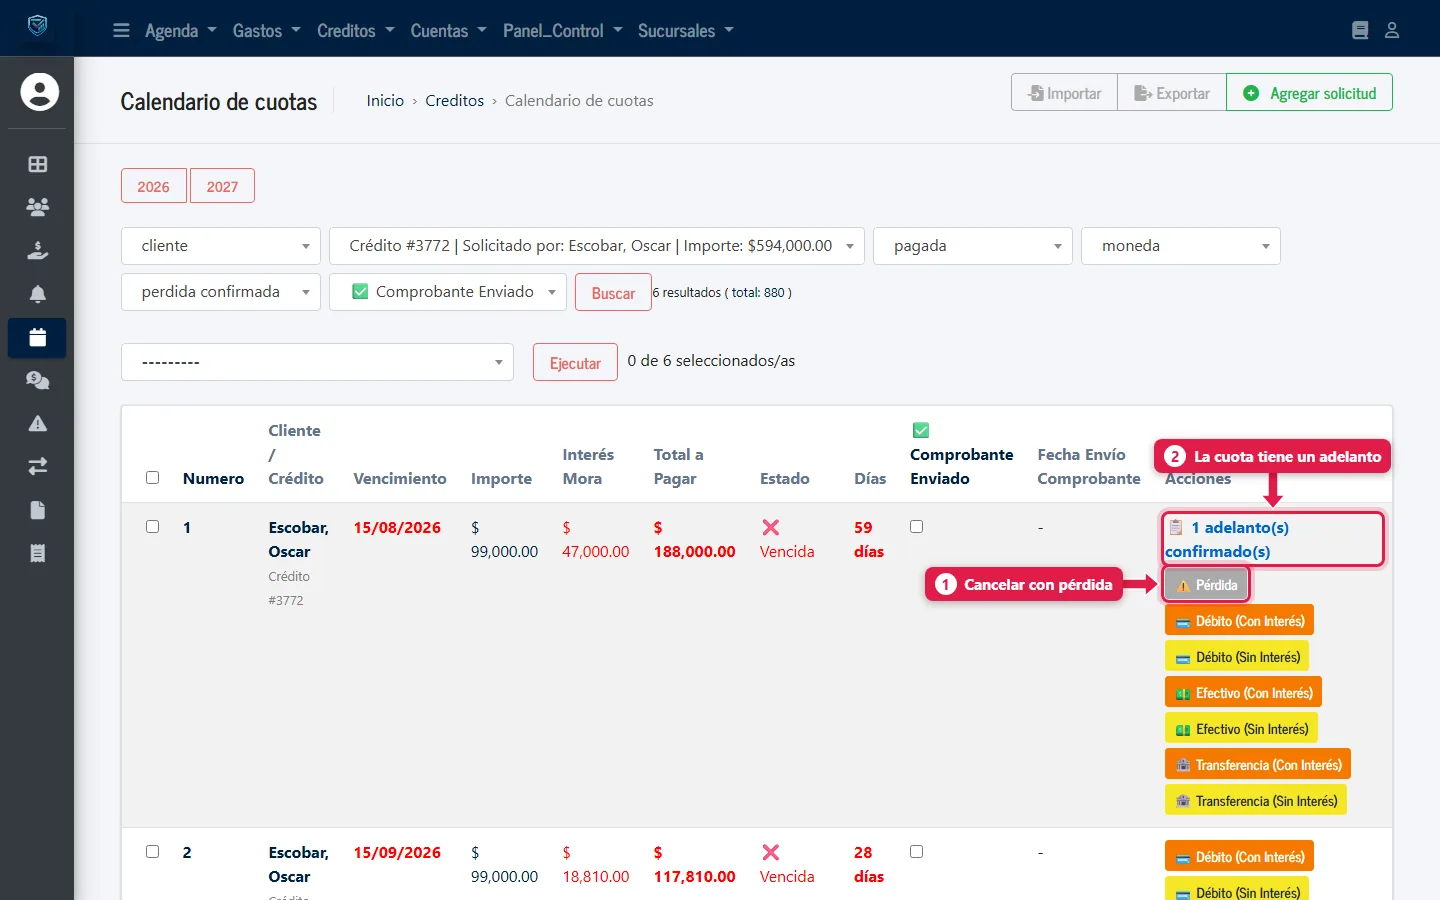This screenshot has width=1440, height=900.
Task: Open the dashboard grid icon in the sidebar
Action: coord(38,164)
